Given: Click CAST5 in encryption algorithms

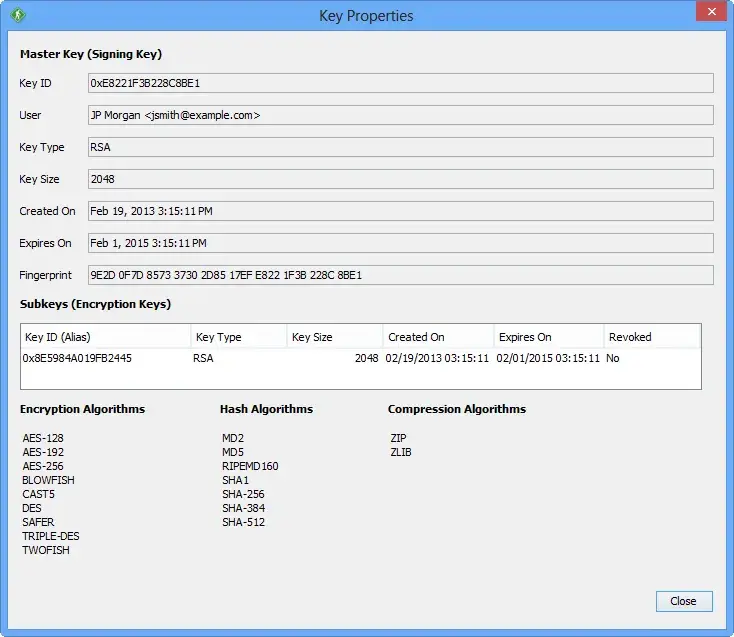Looking at the screenshot, I should (x=38, y=494).
